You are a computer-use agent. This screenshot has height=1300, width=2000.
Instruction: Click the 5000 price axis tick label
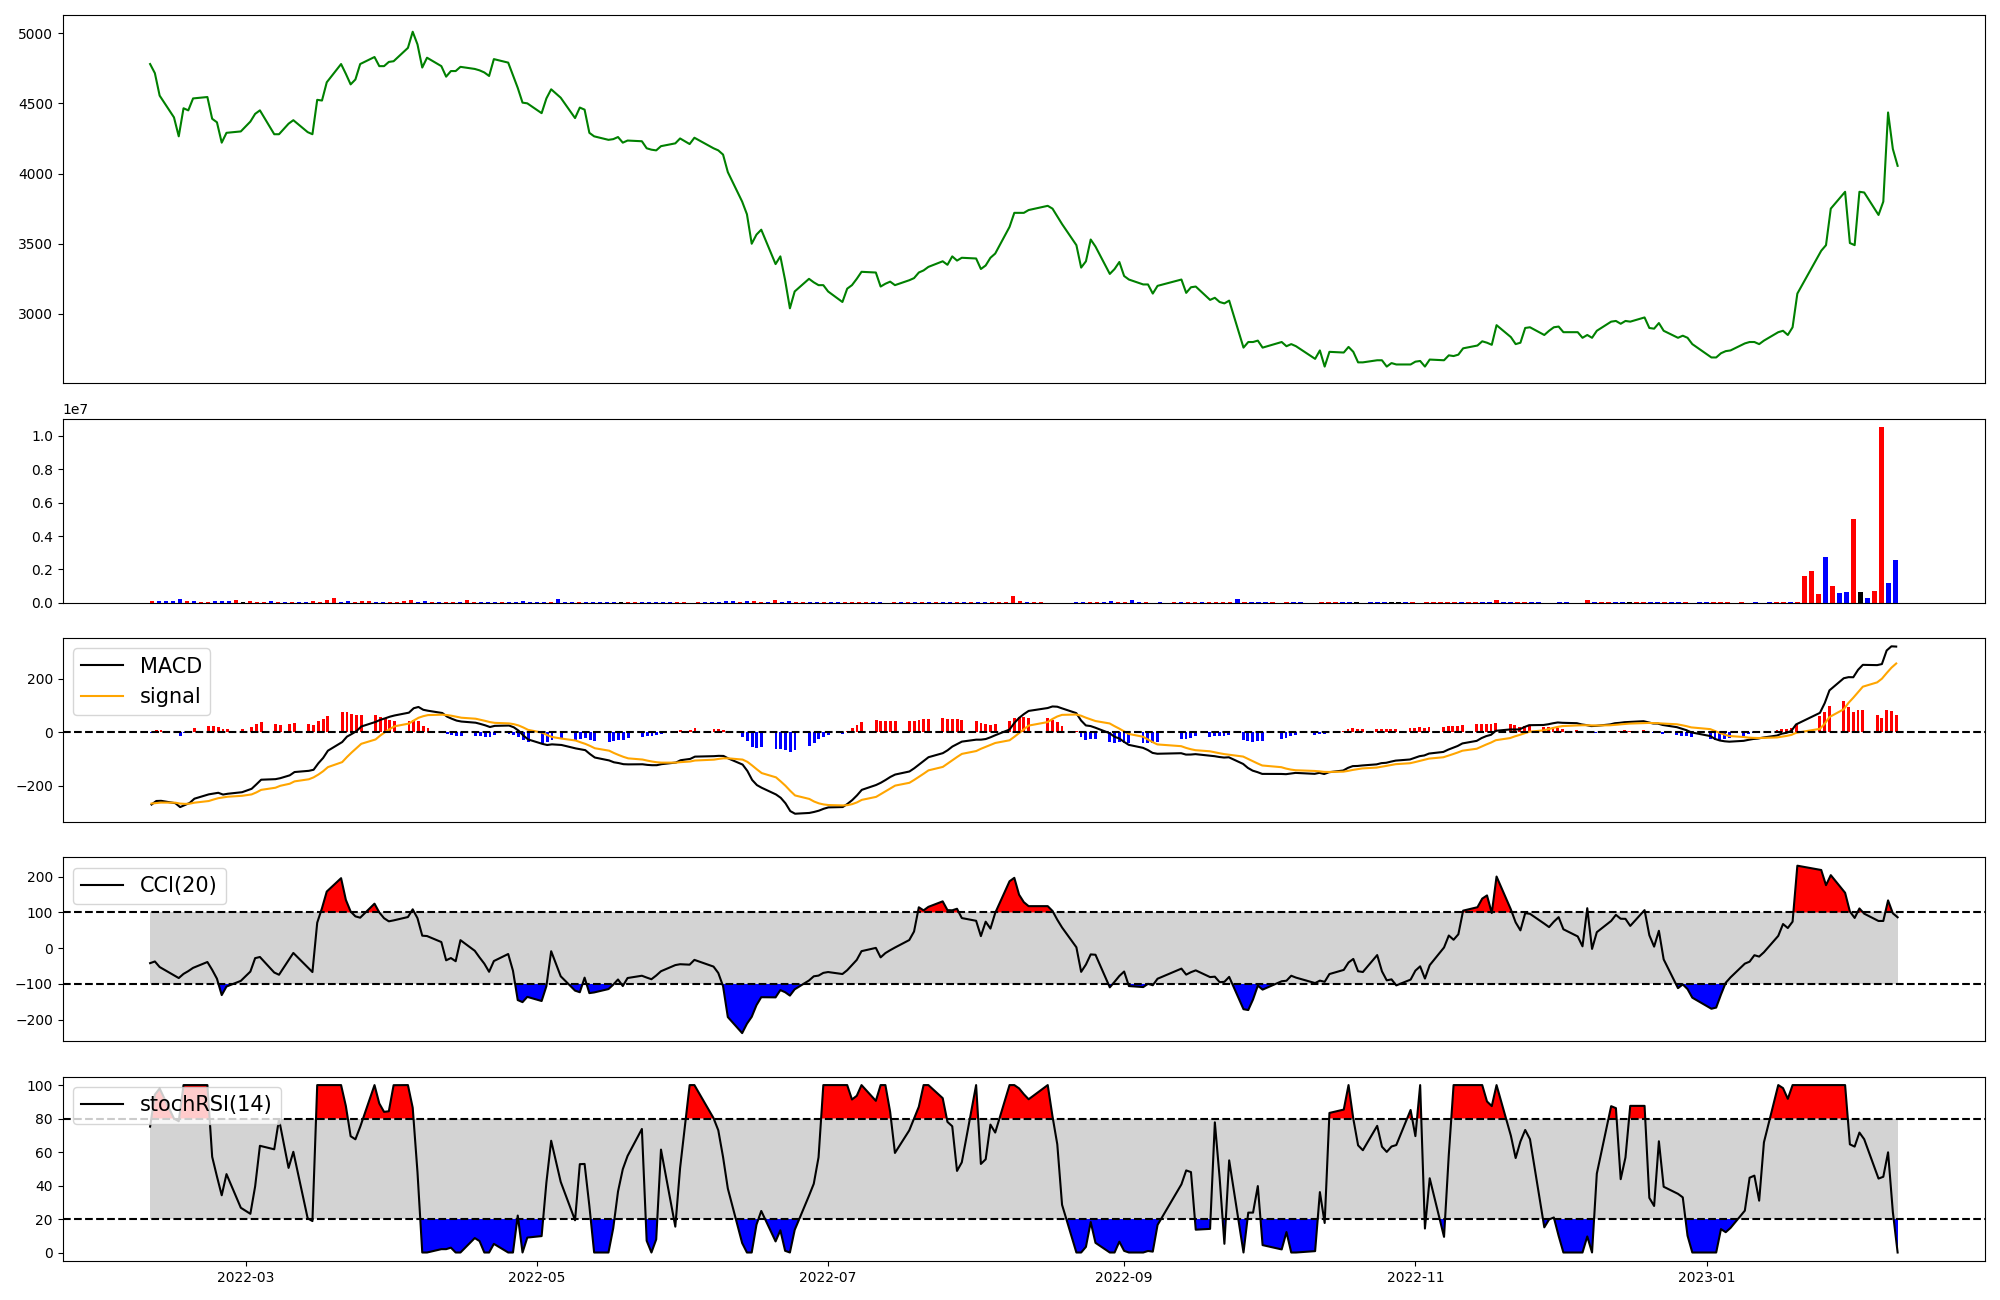point(34,34)
